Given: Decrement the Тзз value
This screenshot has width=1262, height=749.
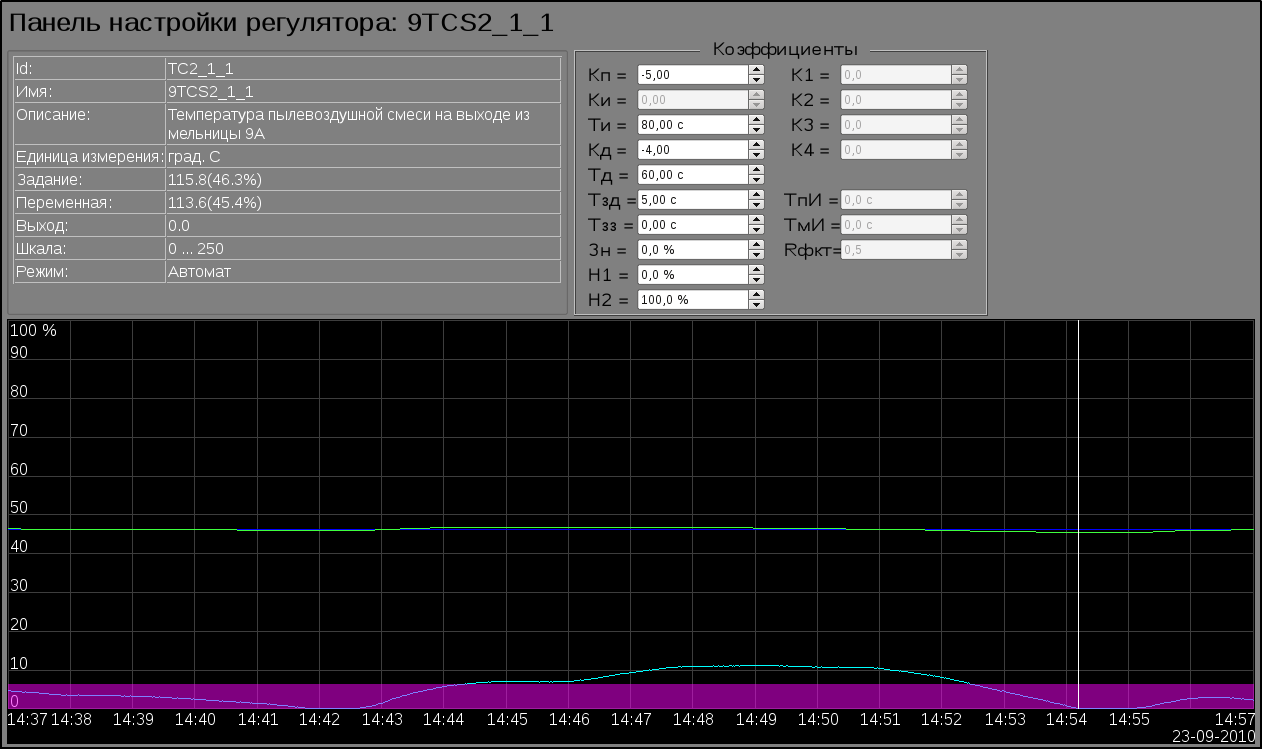Looking at the screenshot, I should tap(757, 229).
